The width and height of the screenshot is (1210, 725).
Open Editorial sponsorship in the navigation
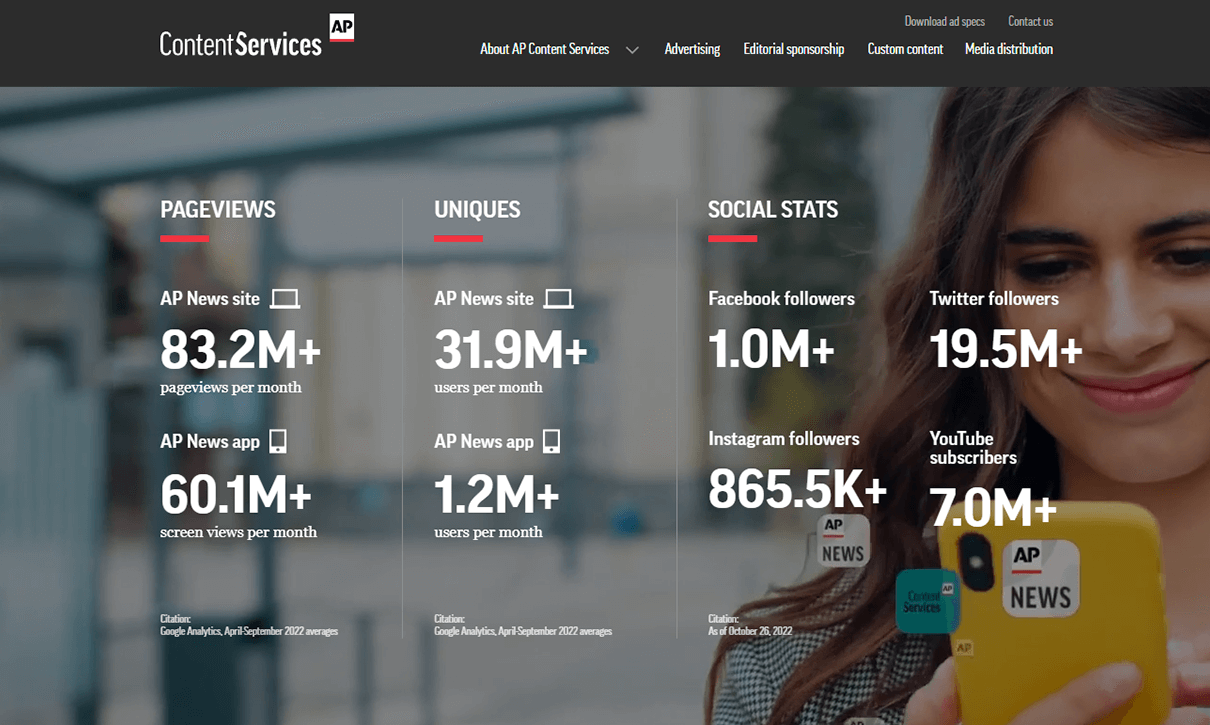point(794,49)
